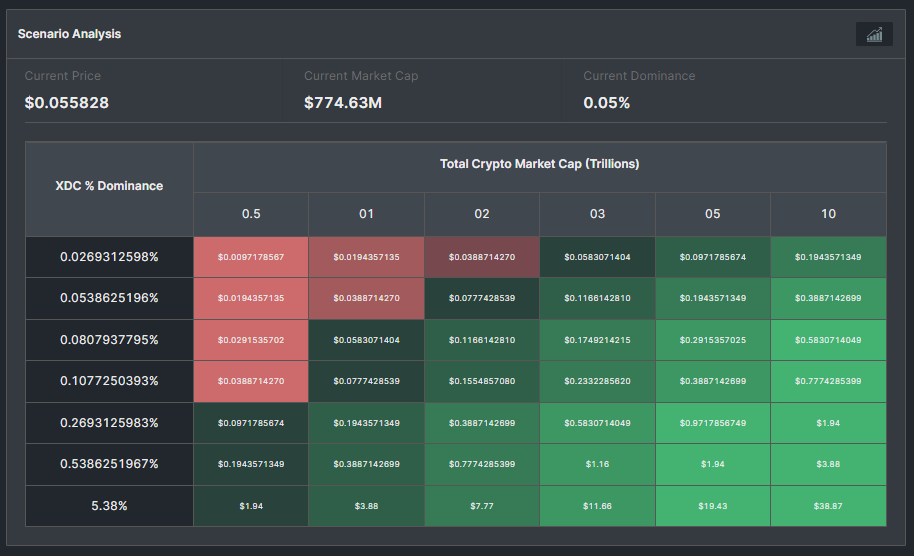The image size is (914, 556).
Task: Select the $7.77 price cell
Action: click(482, 506)
